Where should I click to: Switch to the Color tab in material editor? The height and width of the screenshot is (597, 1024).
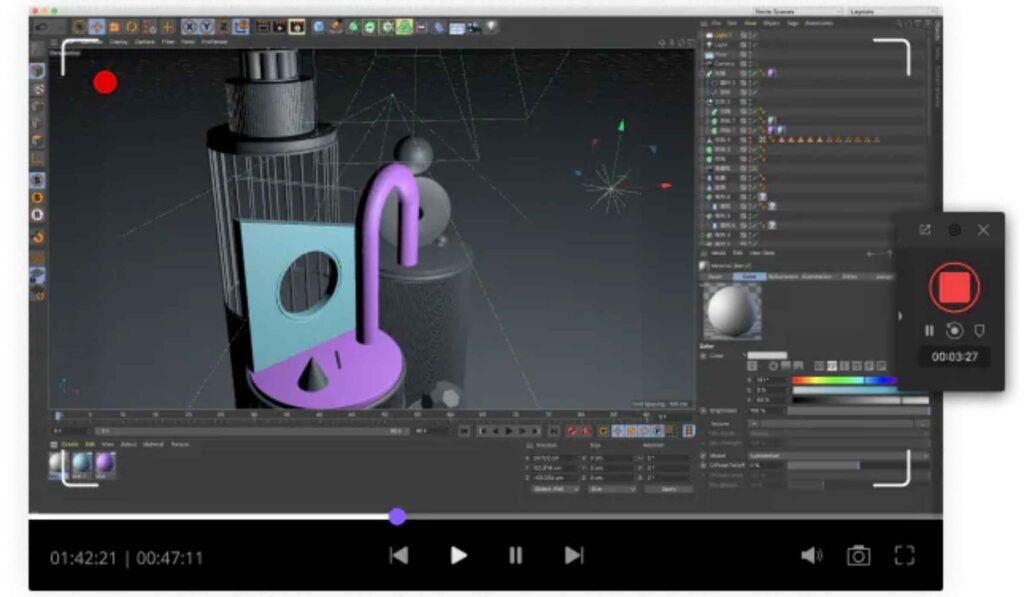coord(749,277)
